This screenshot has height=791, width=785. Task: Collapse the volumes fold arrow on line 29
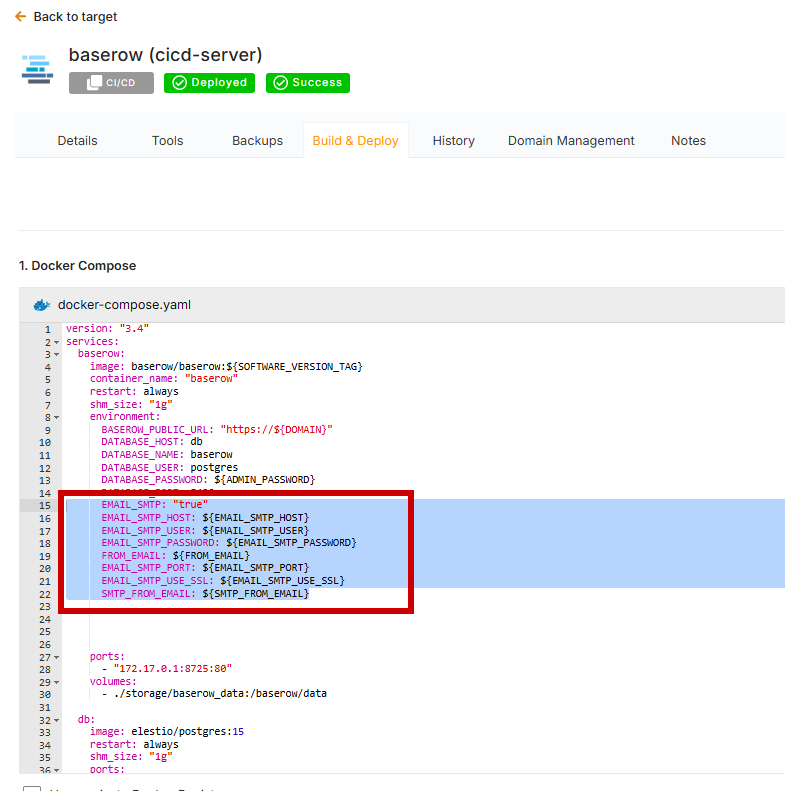tap(57, 683)
